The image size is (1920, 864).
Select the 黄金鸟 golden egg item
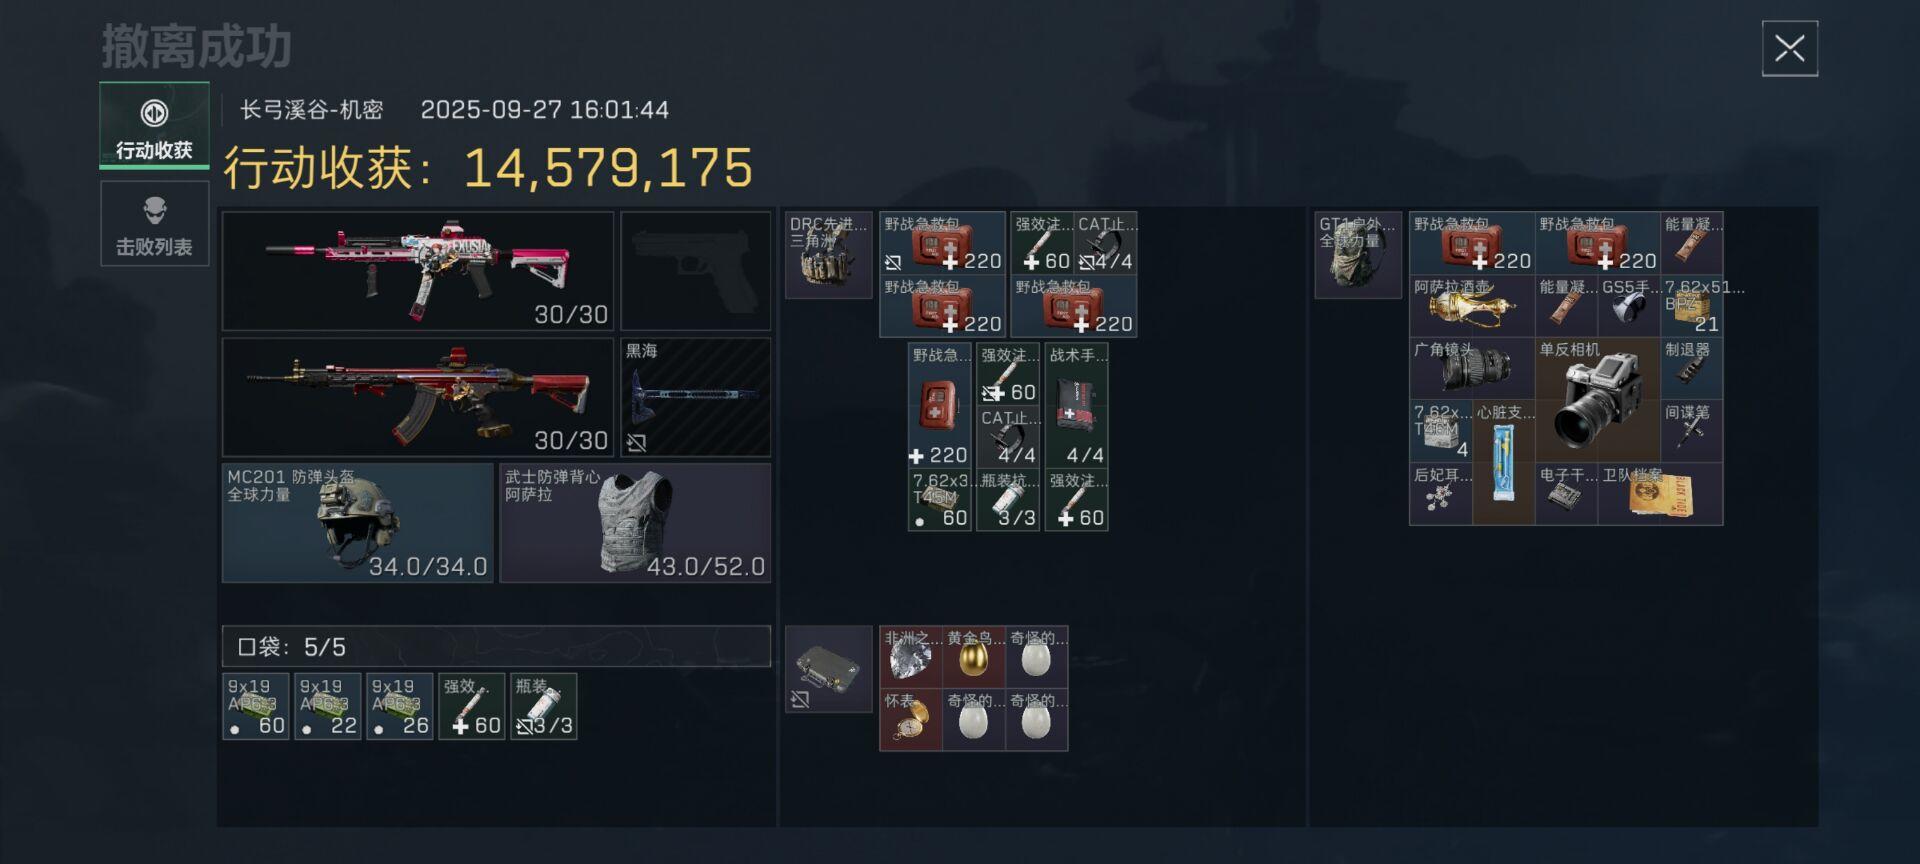[x=973, y=657]
